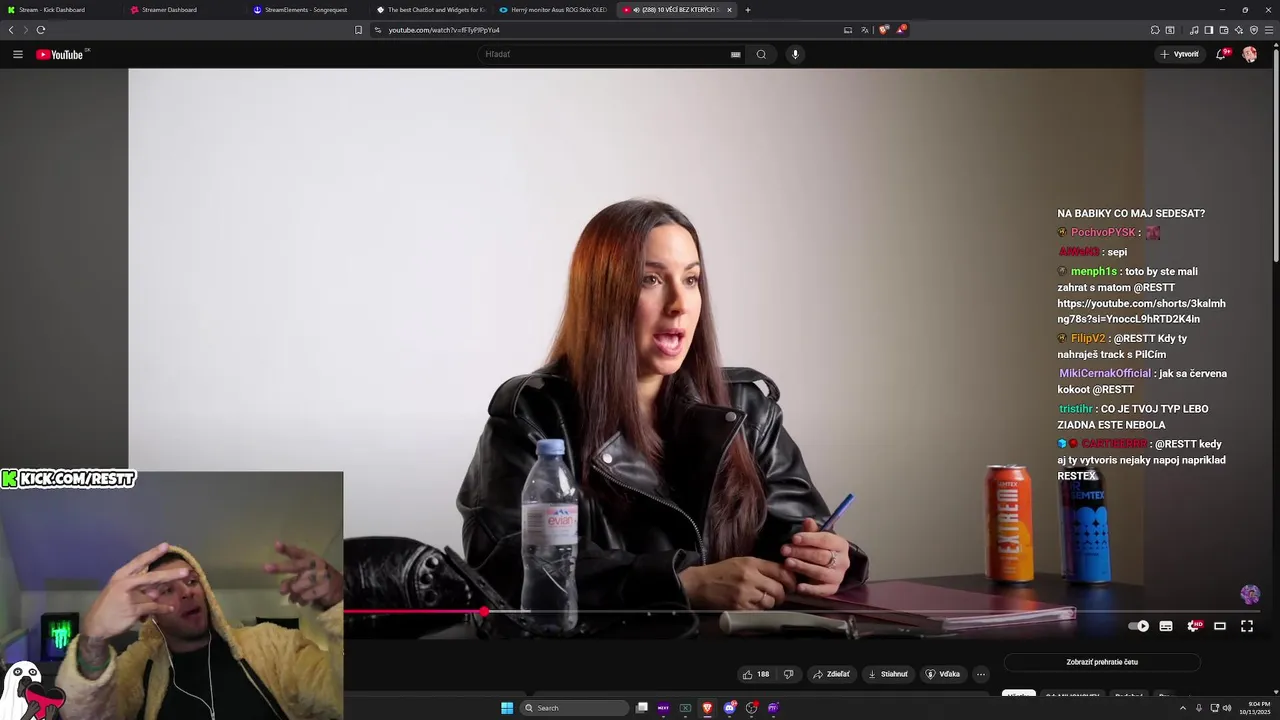Switch to theater mode in the player
Viewport: 1280px width, 720px height.
point(1220,626)
